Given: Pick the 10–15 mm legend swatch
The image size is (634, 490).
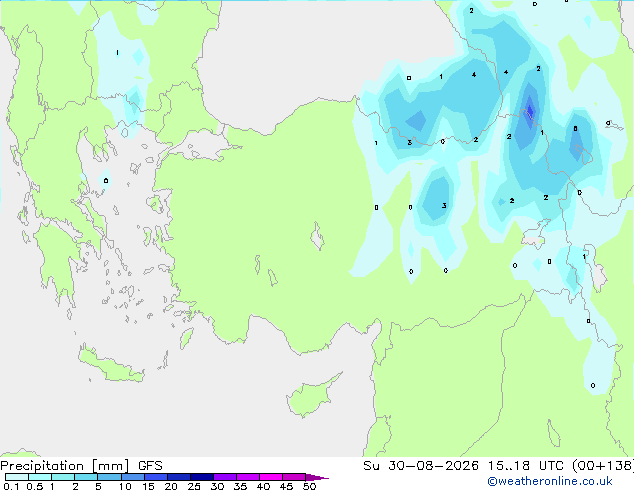Looking at the screenshot, I should coord(132,477).
